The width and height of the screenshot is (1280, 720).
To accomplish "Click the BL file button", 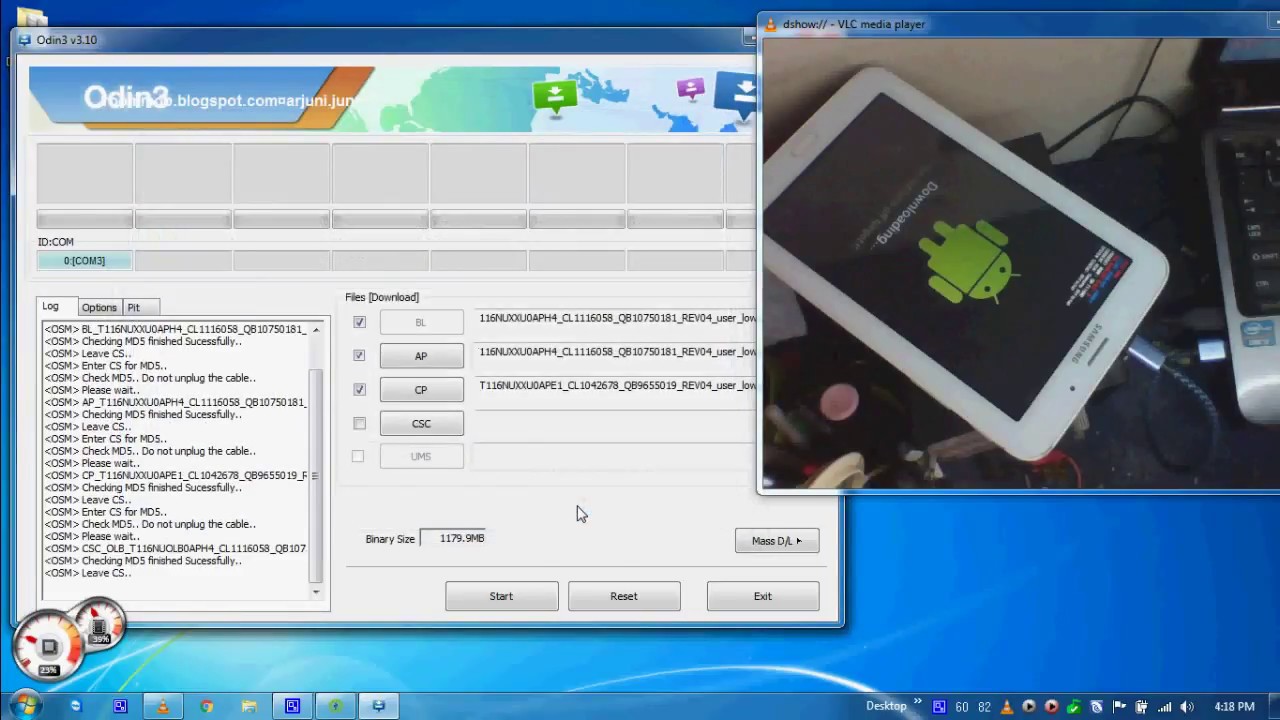I will click(x=421, y=322).
